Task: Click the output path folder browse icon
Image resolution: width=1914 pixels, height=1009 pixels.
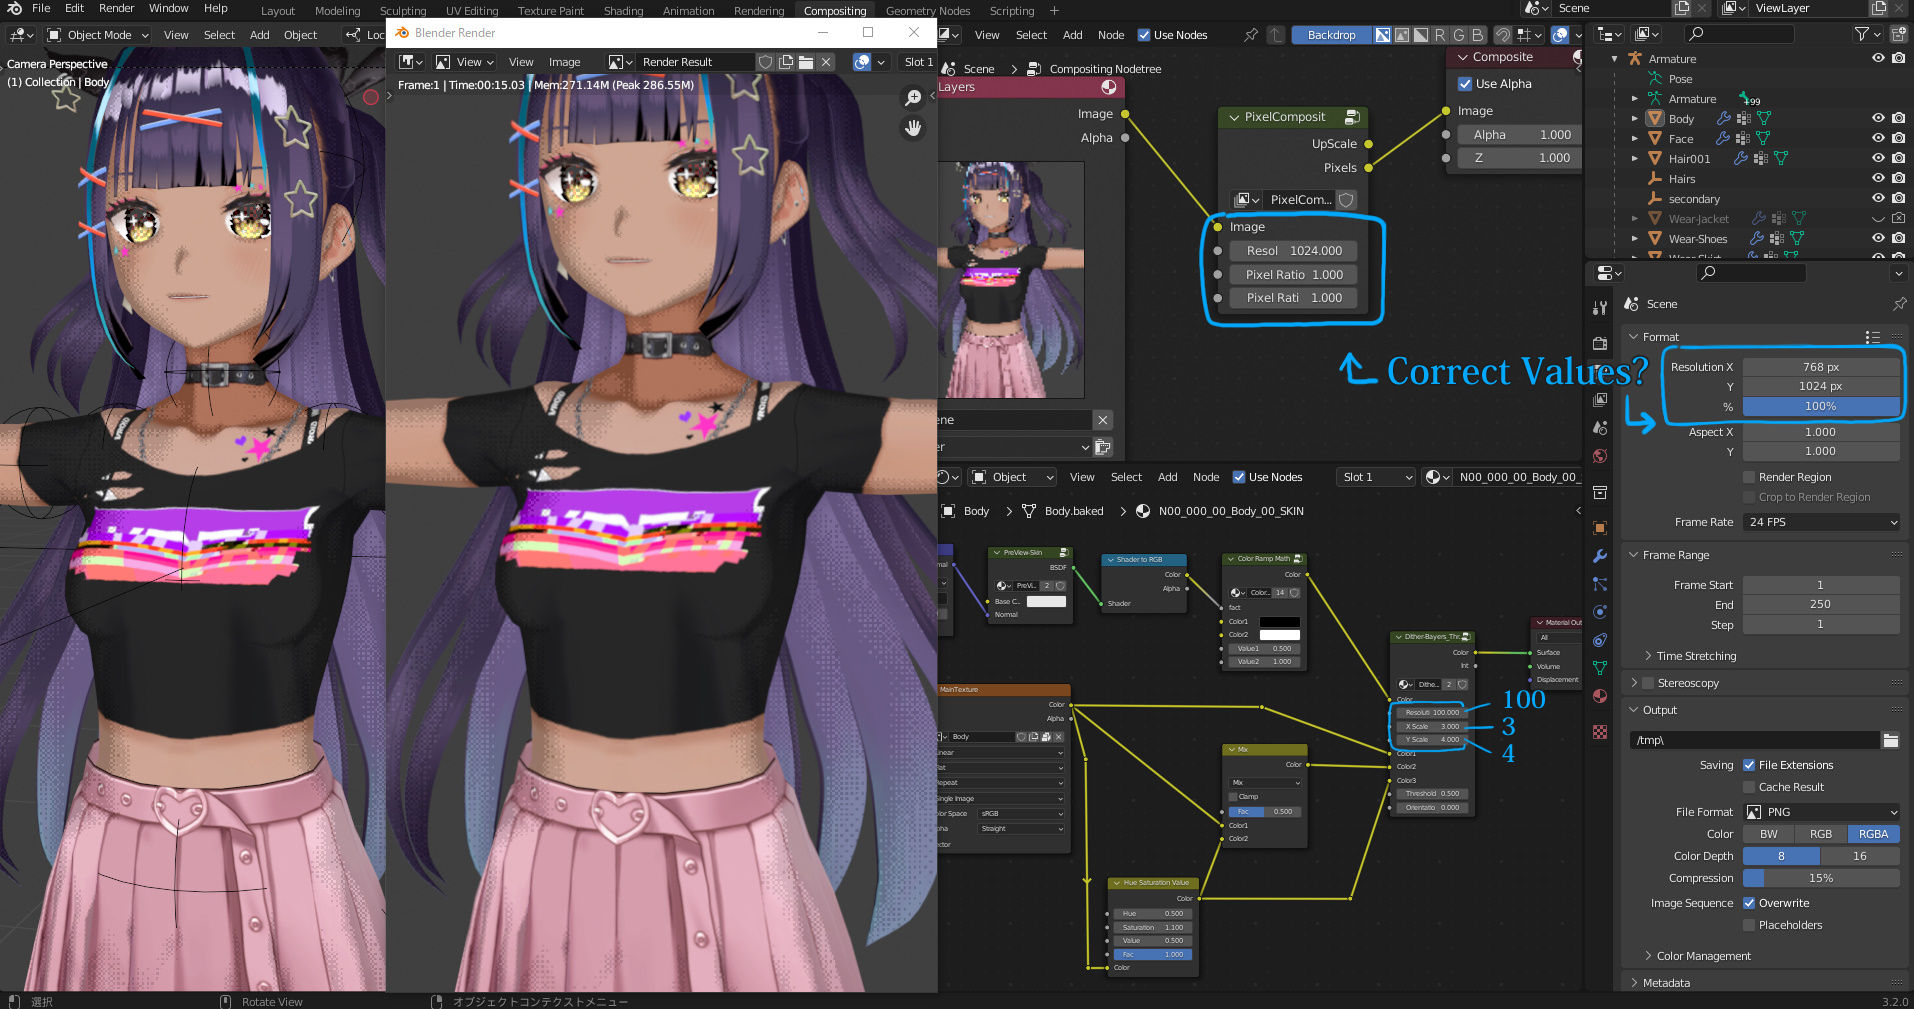Action: (1890, 740)
